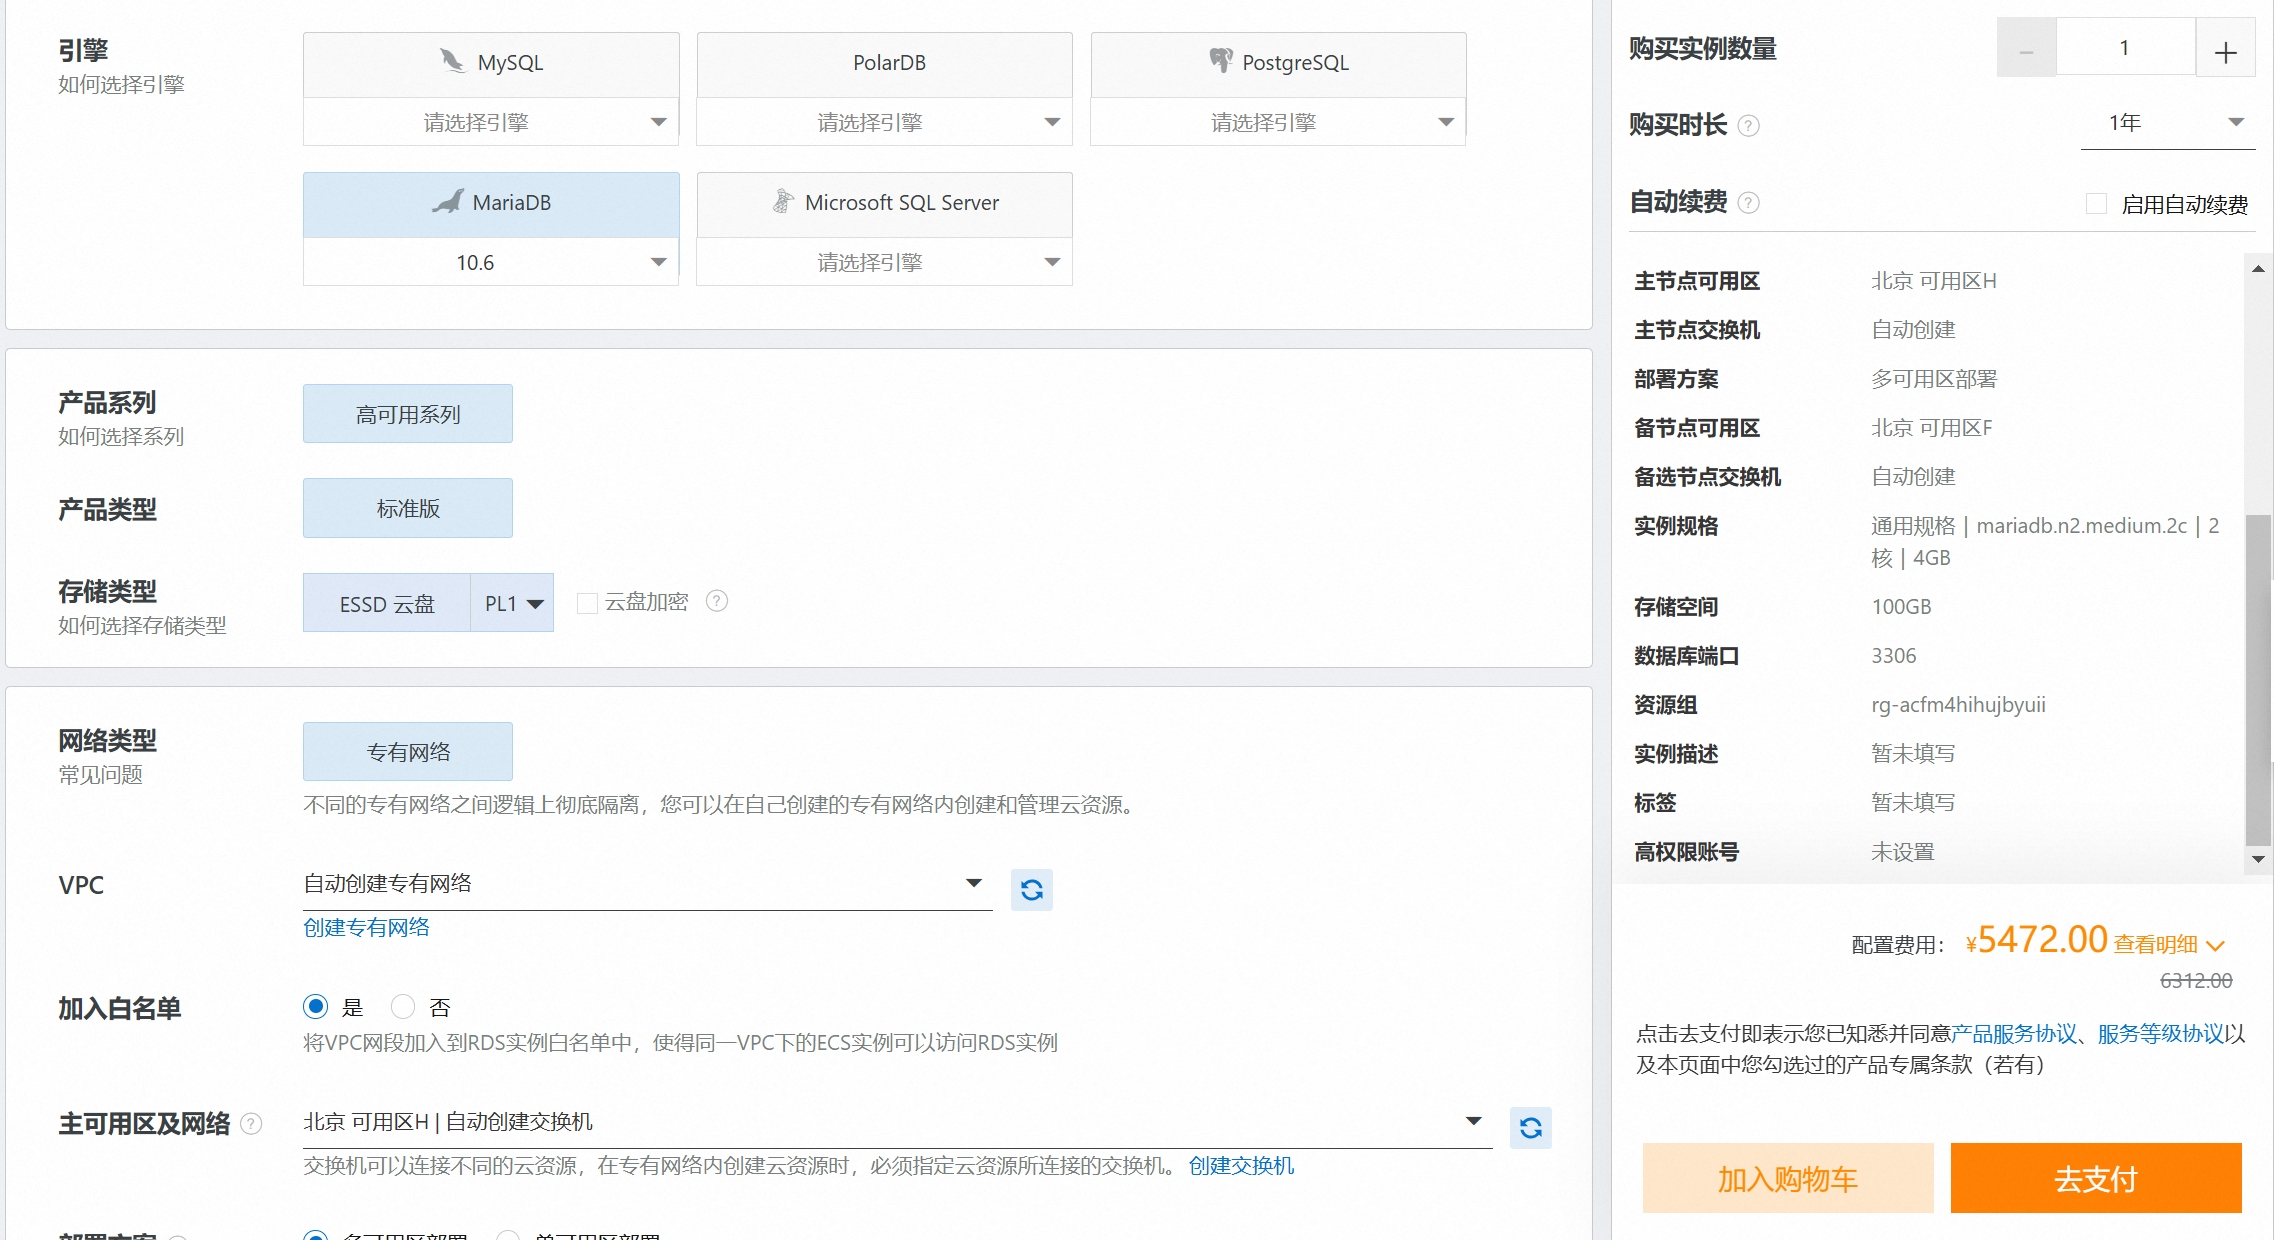The image size is (2274, 1240).
Task: Open the 创建专有网络 link
Action: pyautogui.click(x=366, y=927)
